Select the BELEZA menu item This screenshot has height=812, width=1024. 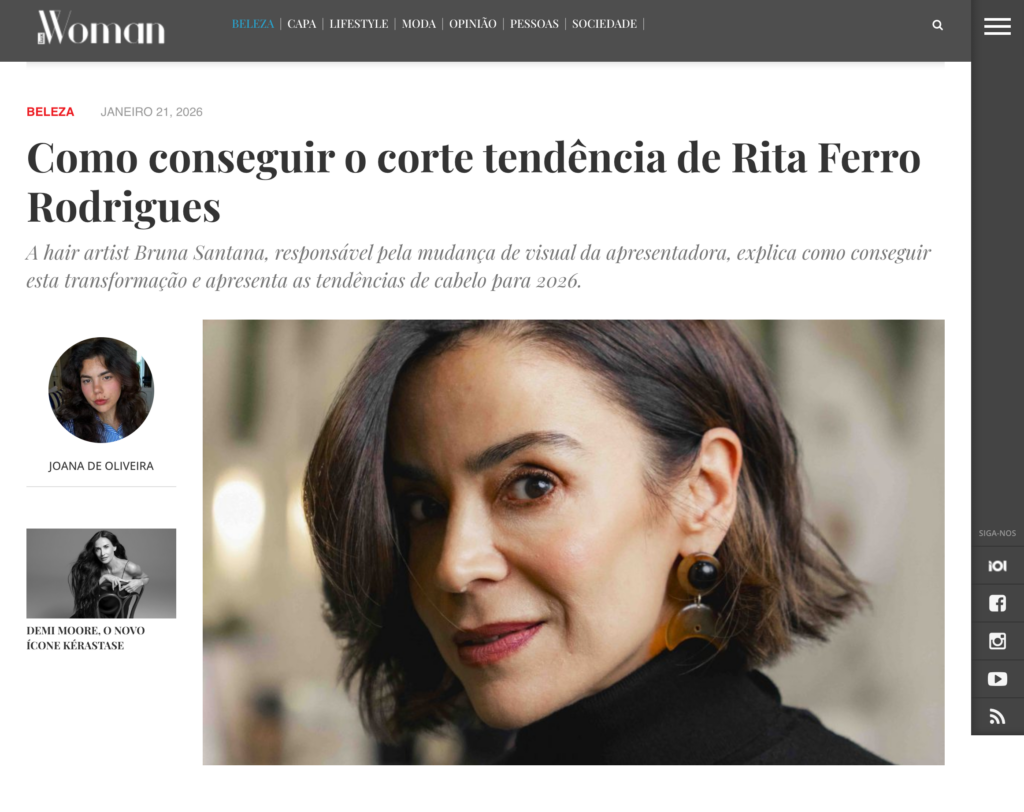tap(253, 24)
